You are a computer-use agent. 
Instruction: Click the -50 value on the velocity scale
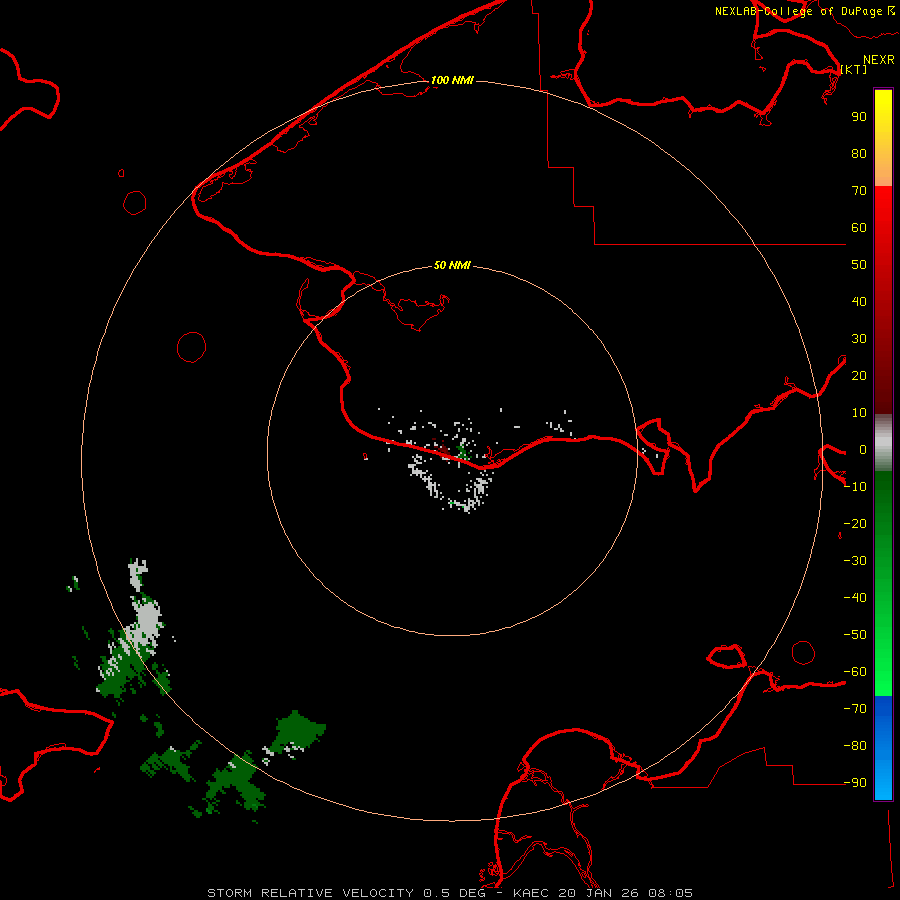(x=855, y=635)
